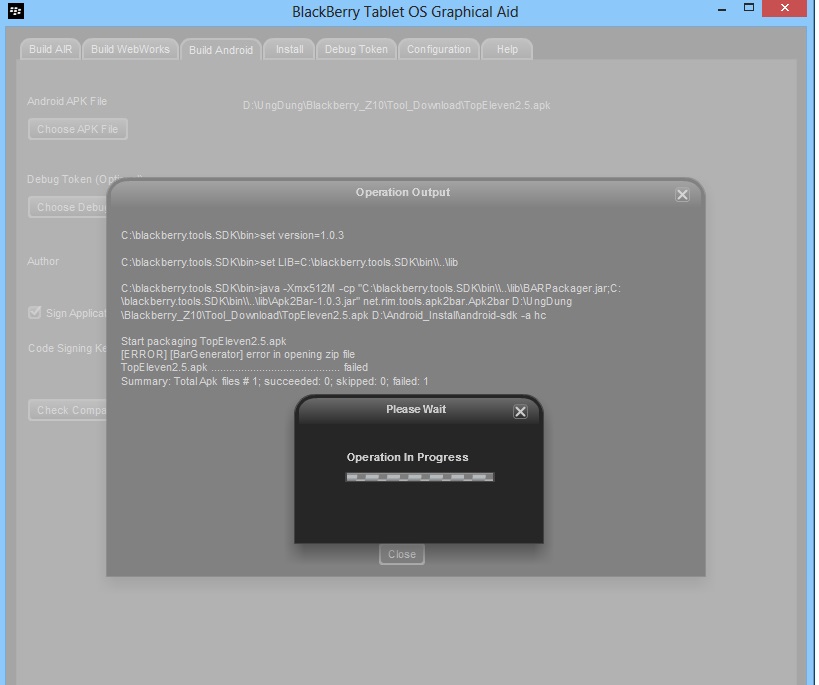Open the Help tab

(x=507, y=49)
